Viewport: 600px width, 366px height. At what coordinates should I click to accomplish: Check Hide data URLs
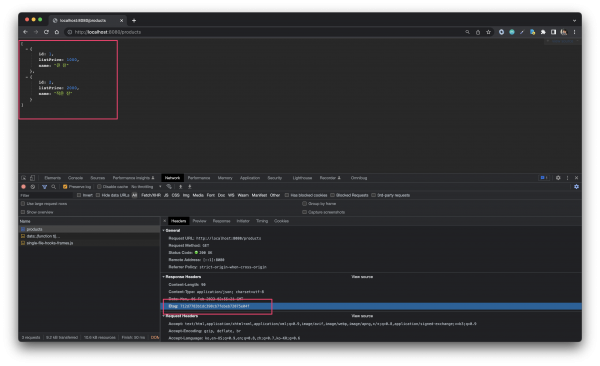point(98,195)
